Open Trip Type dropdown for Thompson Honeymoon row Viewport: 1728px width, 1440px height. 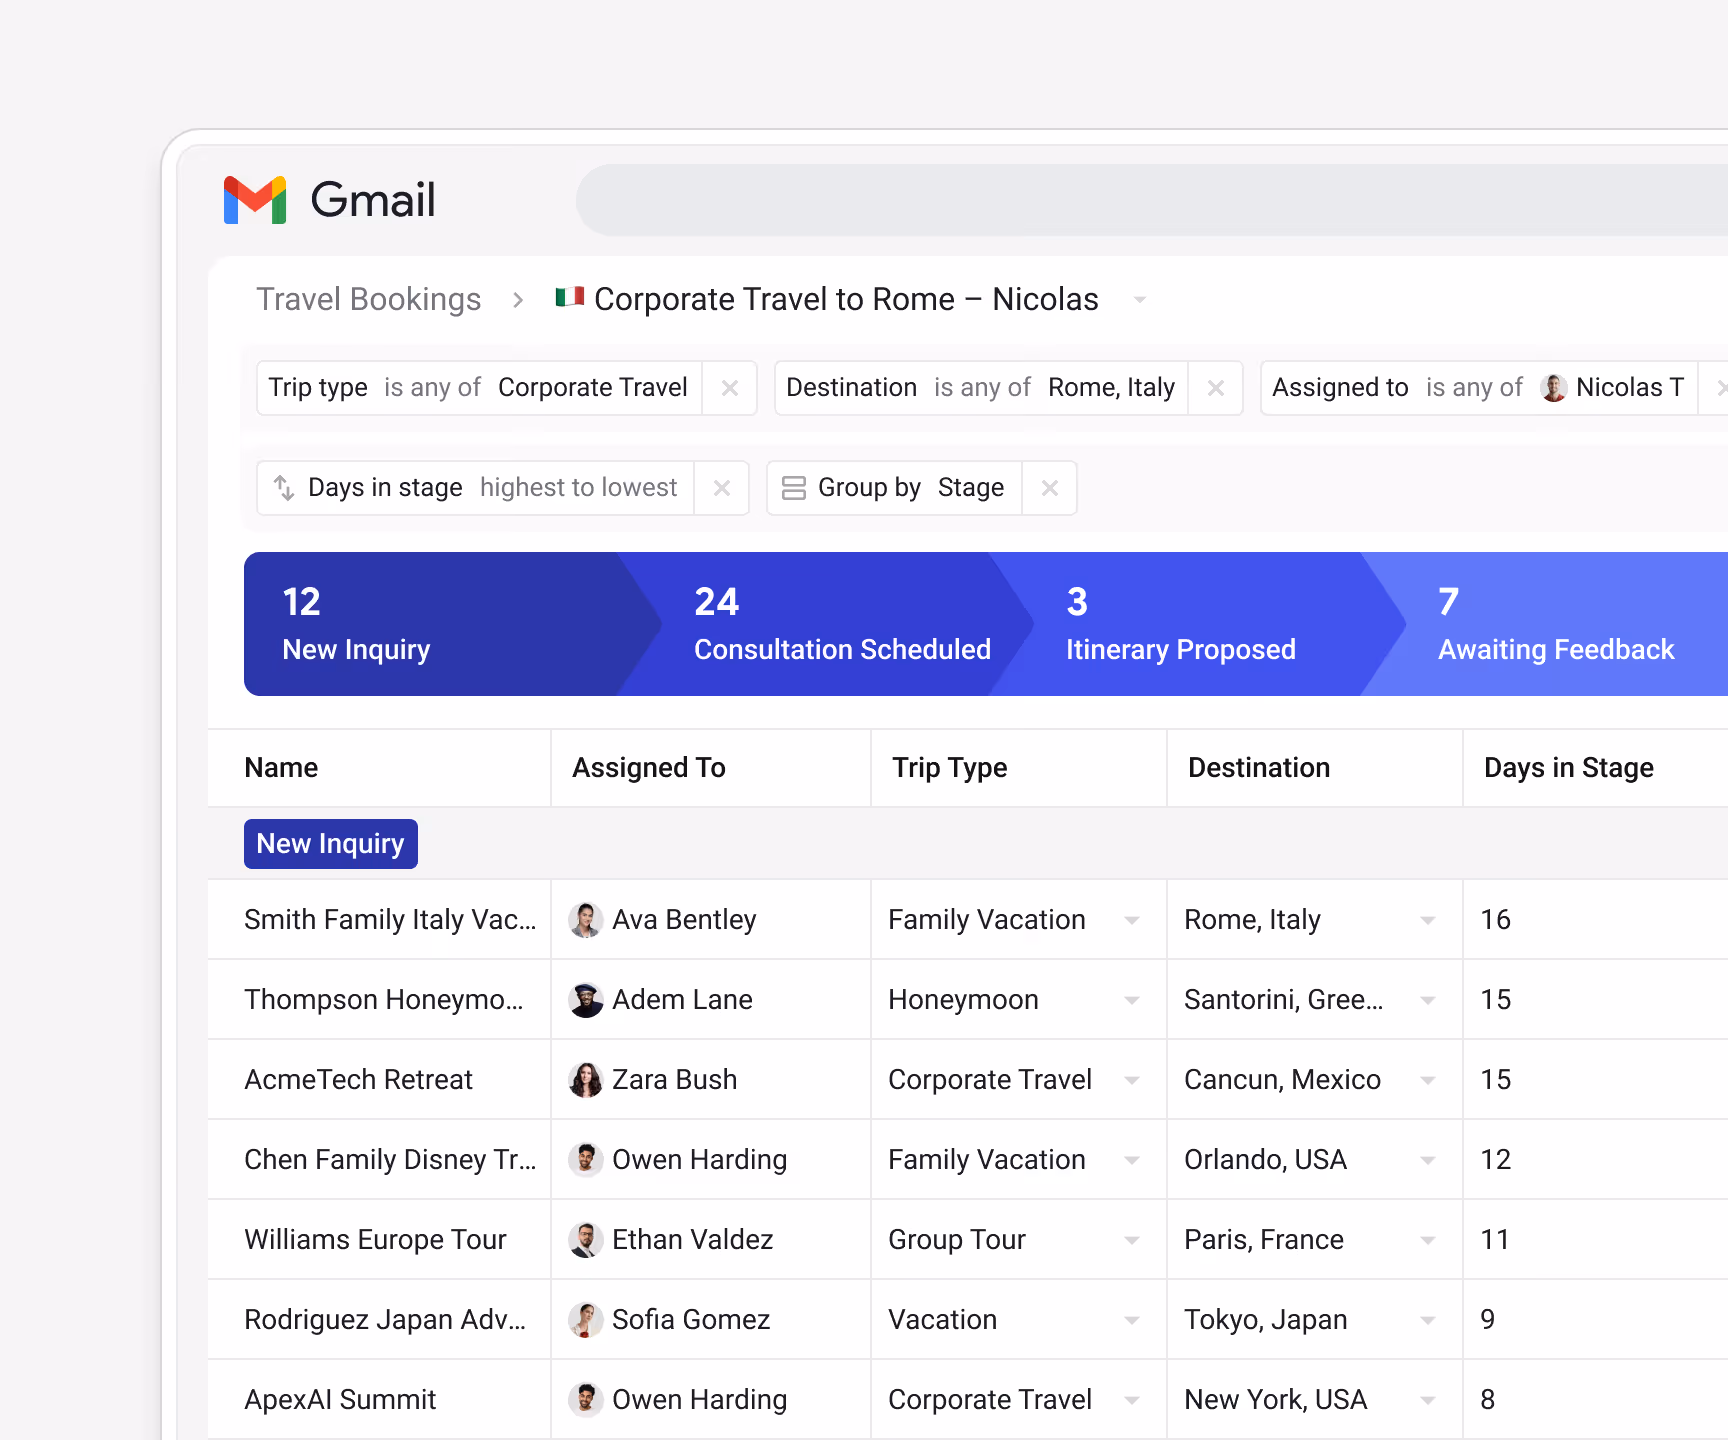tap(1132, 1001)
